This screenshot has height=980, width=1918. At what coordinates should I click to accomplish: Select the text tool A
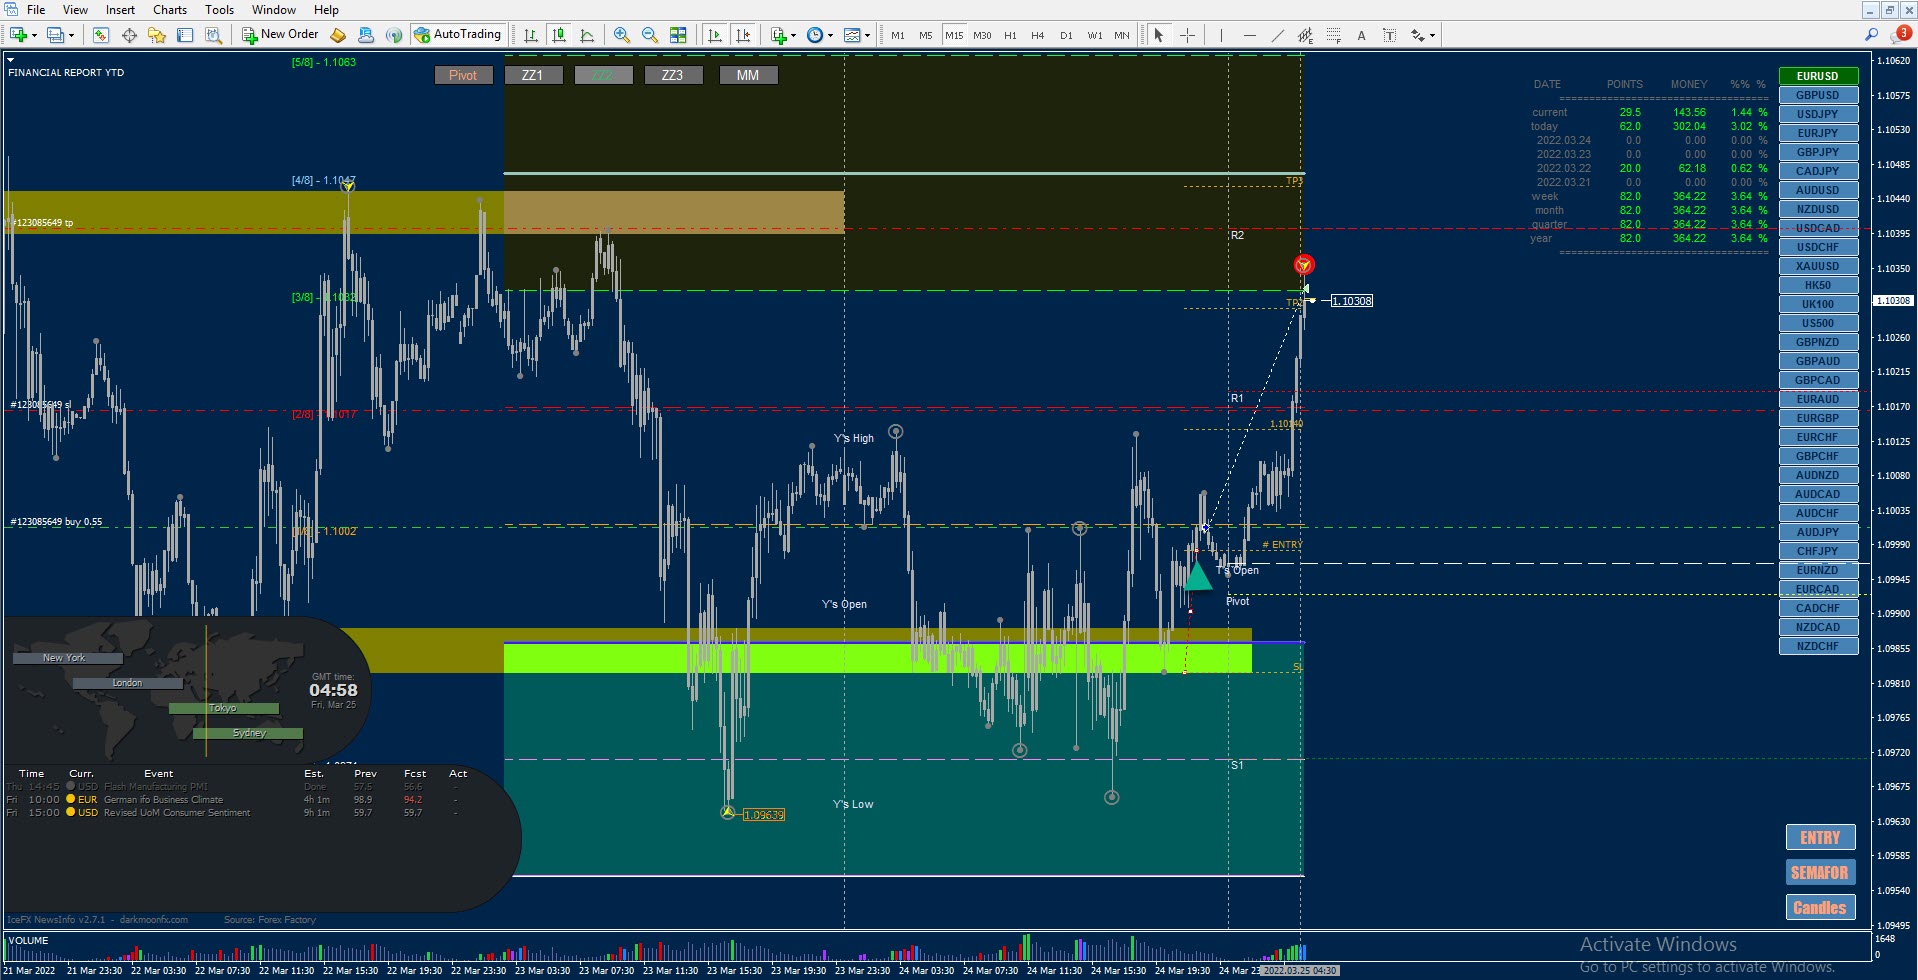(1361, 35)
